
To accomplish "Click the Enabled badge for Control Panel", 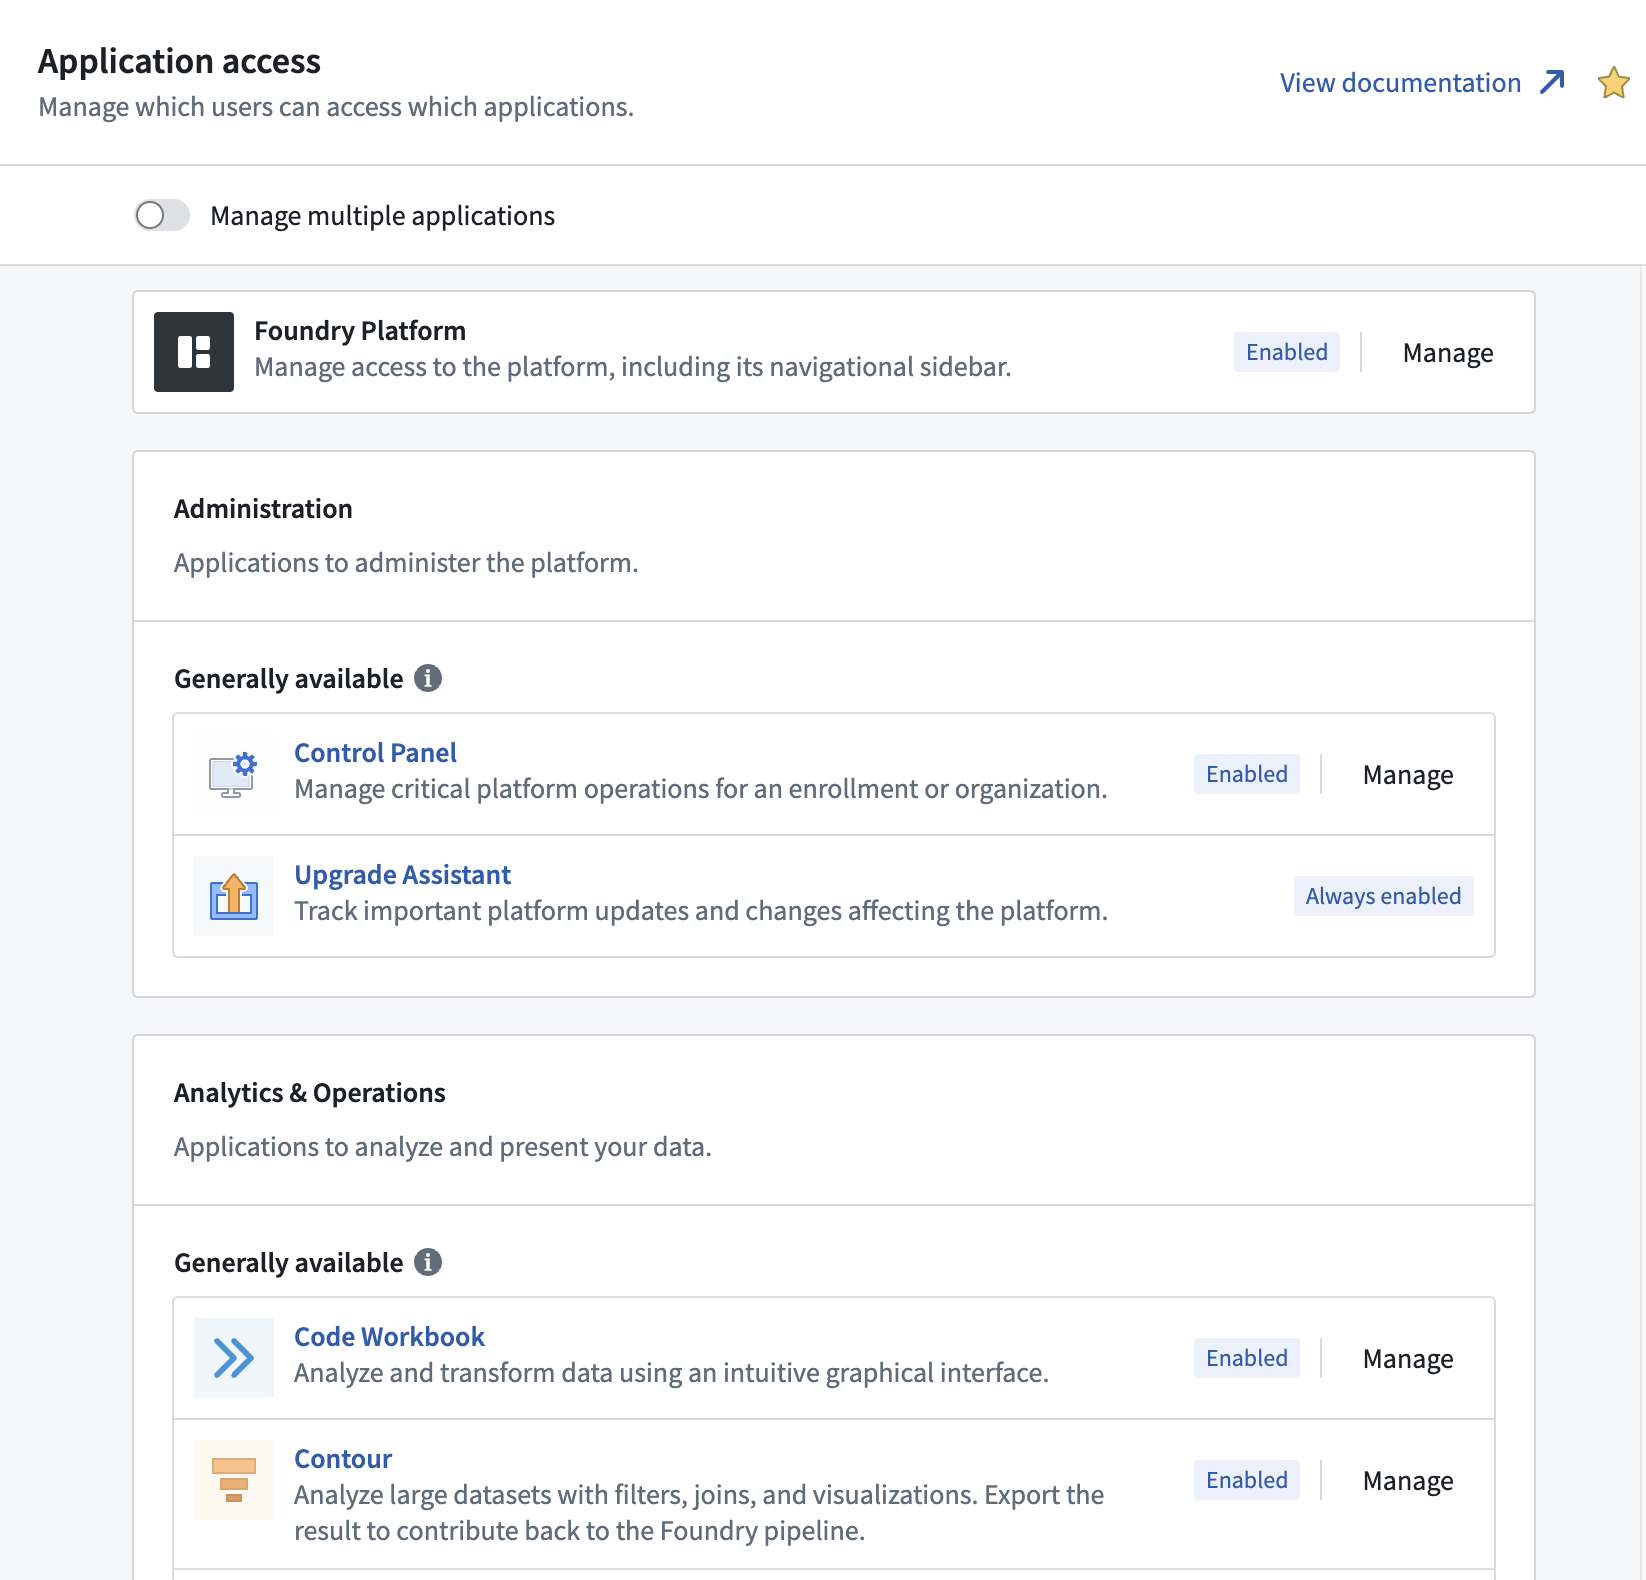I will coord(1247,774).
